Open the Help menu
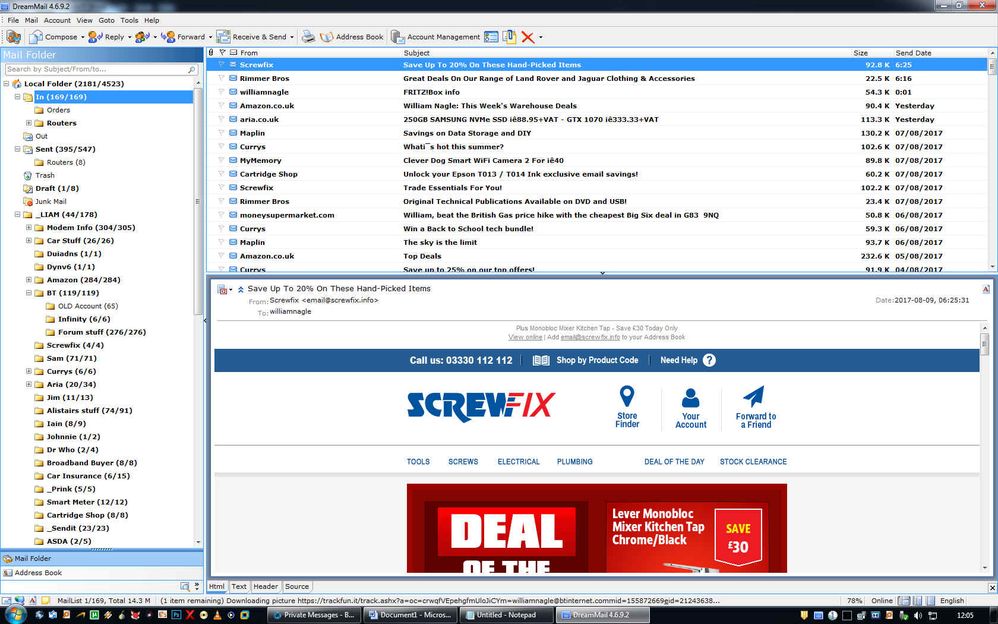This screenshot has width=998, height=624. (x=151, y=20)
